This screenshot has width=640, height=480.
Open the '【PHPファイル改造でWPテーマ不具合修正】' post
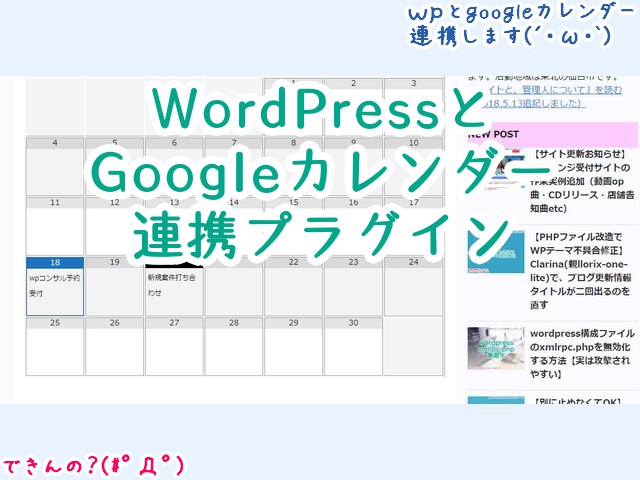click(580, 271)
